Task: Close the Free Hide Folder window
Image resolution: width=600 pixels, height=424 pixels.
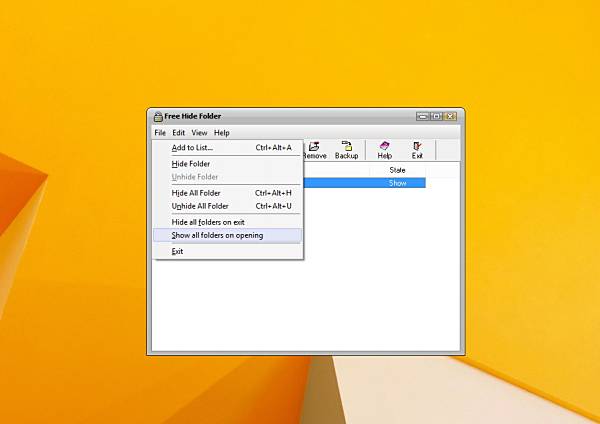Action: [x=450, y=116]
